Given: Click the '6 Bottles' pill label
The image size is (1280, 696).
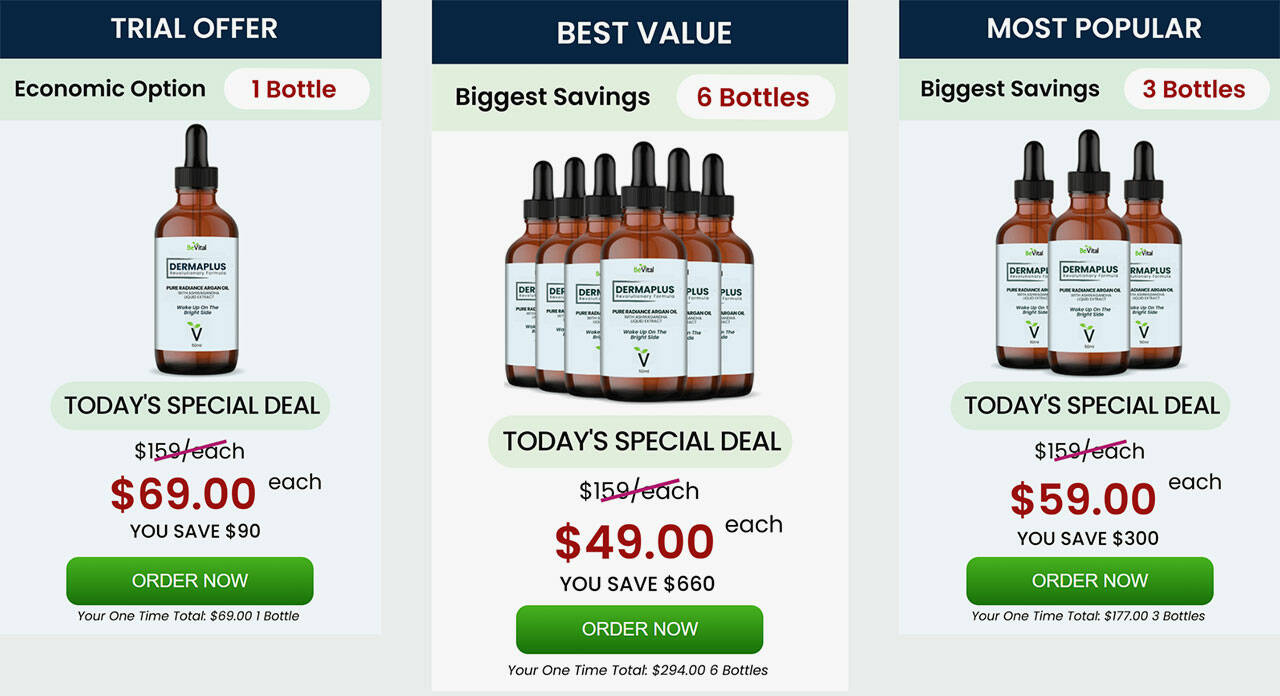Looking at the screenshot, I should pos(754,97).
